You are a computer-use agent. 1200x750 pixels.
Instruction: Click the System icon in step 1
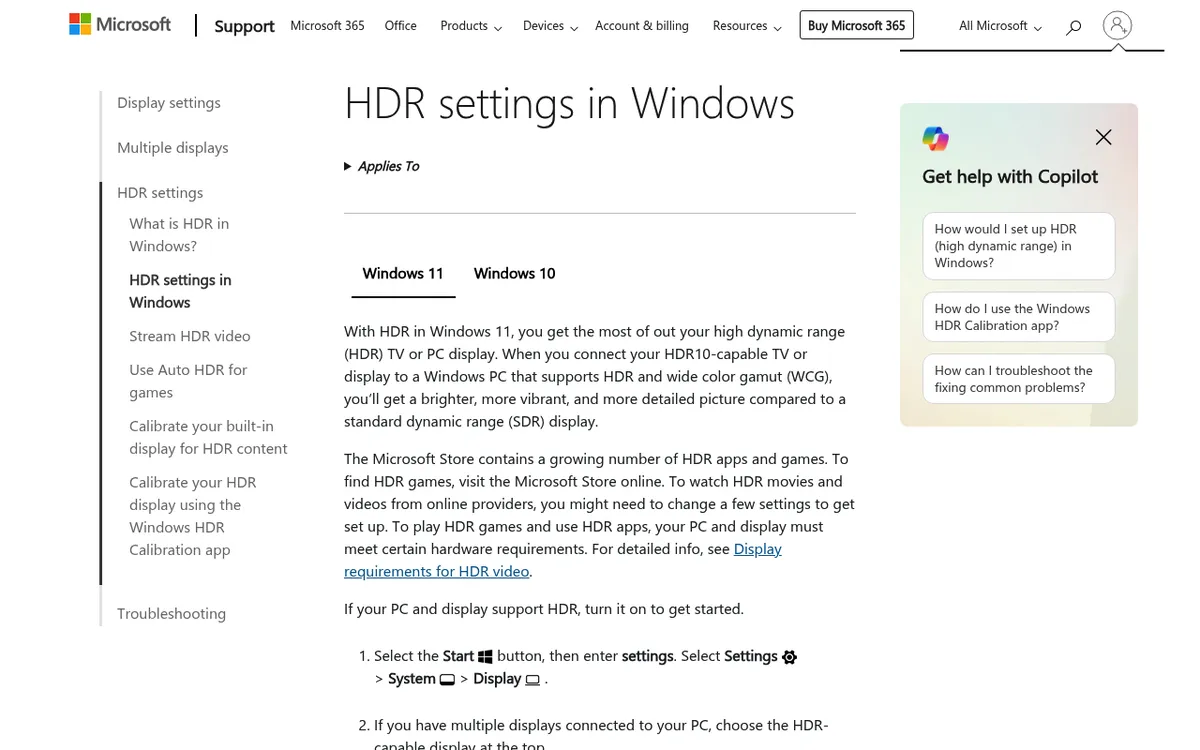pos(447,680)
